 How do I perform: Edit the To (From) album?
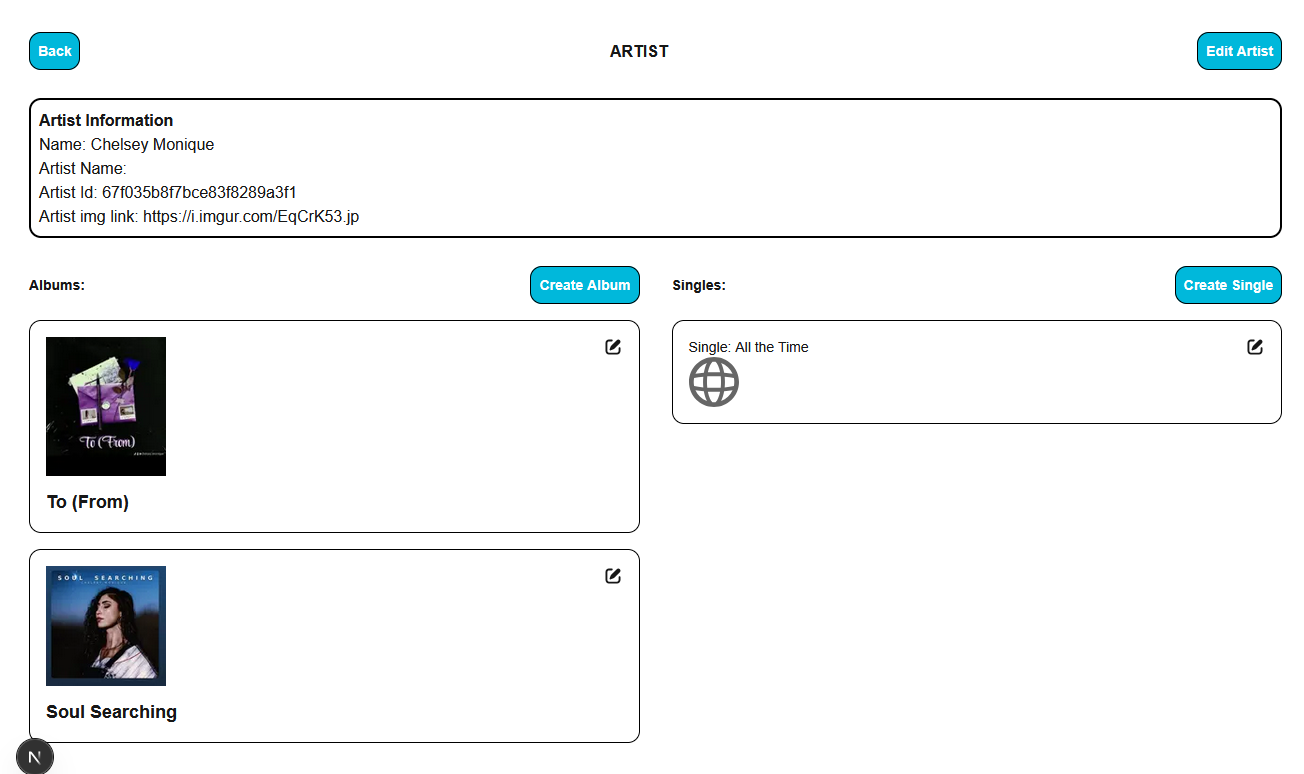pos(613,347)
